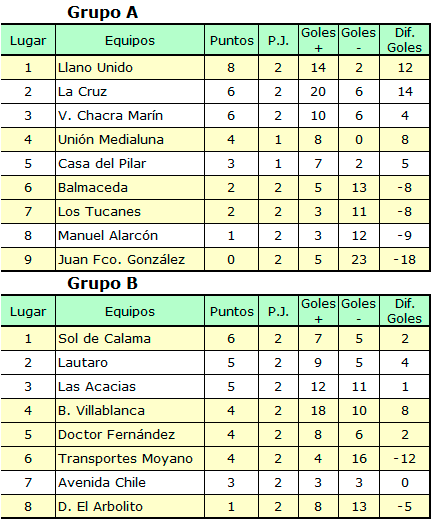This screenshot has width=431, height=519.
Task: Click the Lautaro team name
Action: [83, 363]
